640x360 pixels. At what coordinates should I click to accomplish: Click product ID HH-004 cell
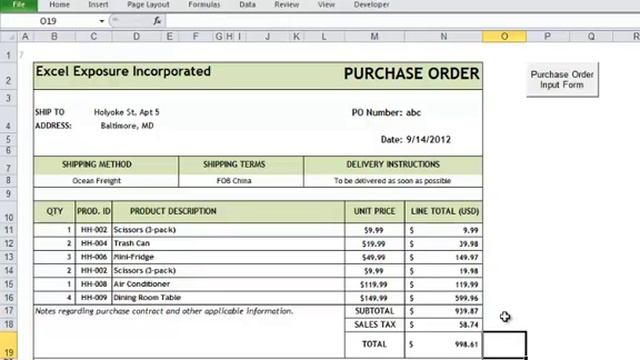(94, 244)
